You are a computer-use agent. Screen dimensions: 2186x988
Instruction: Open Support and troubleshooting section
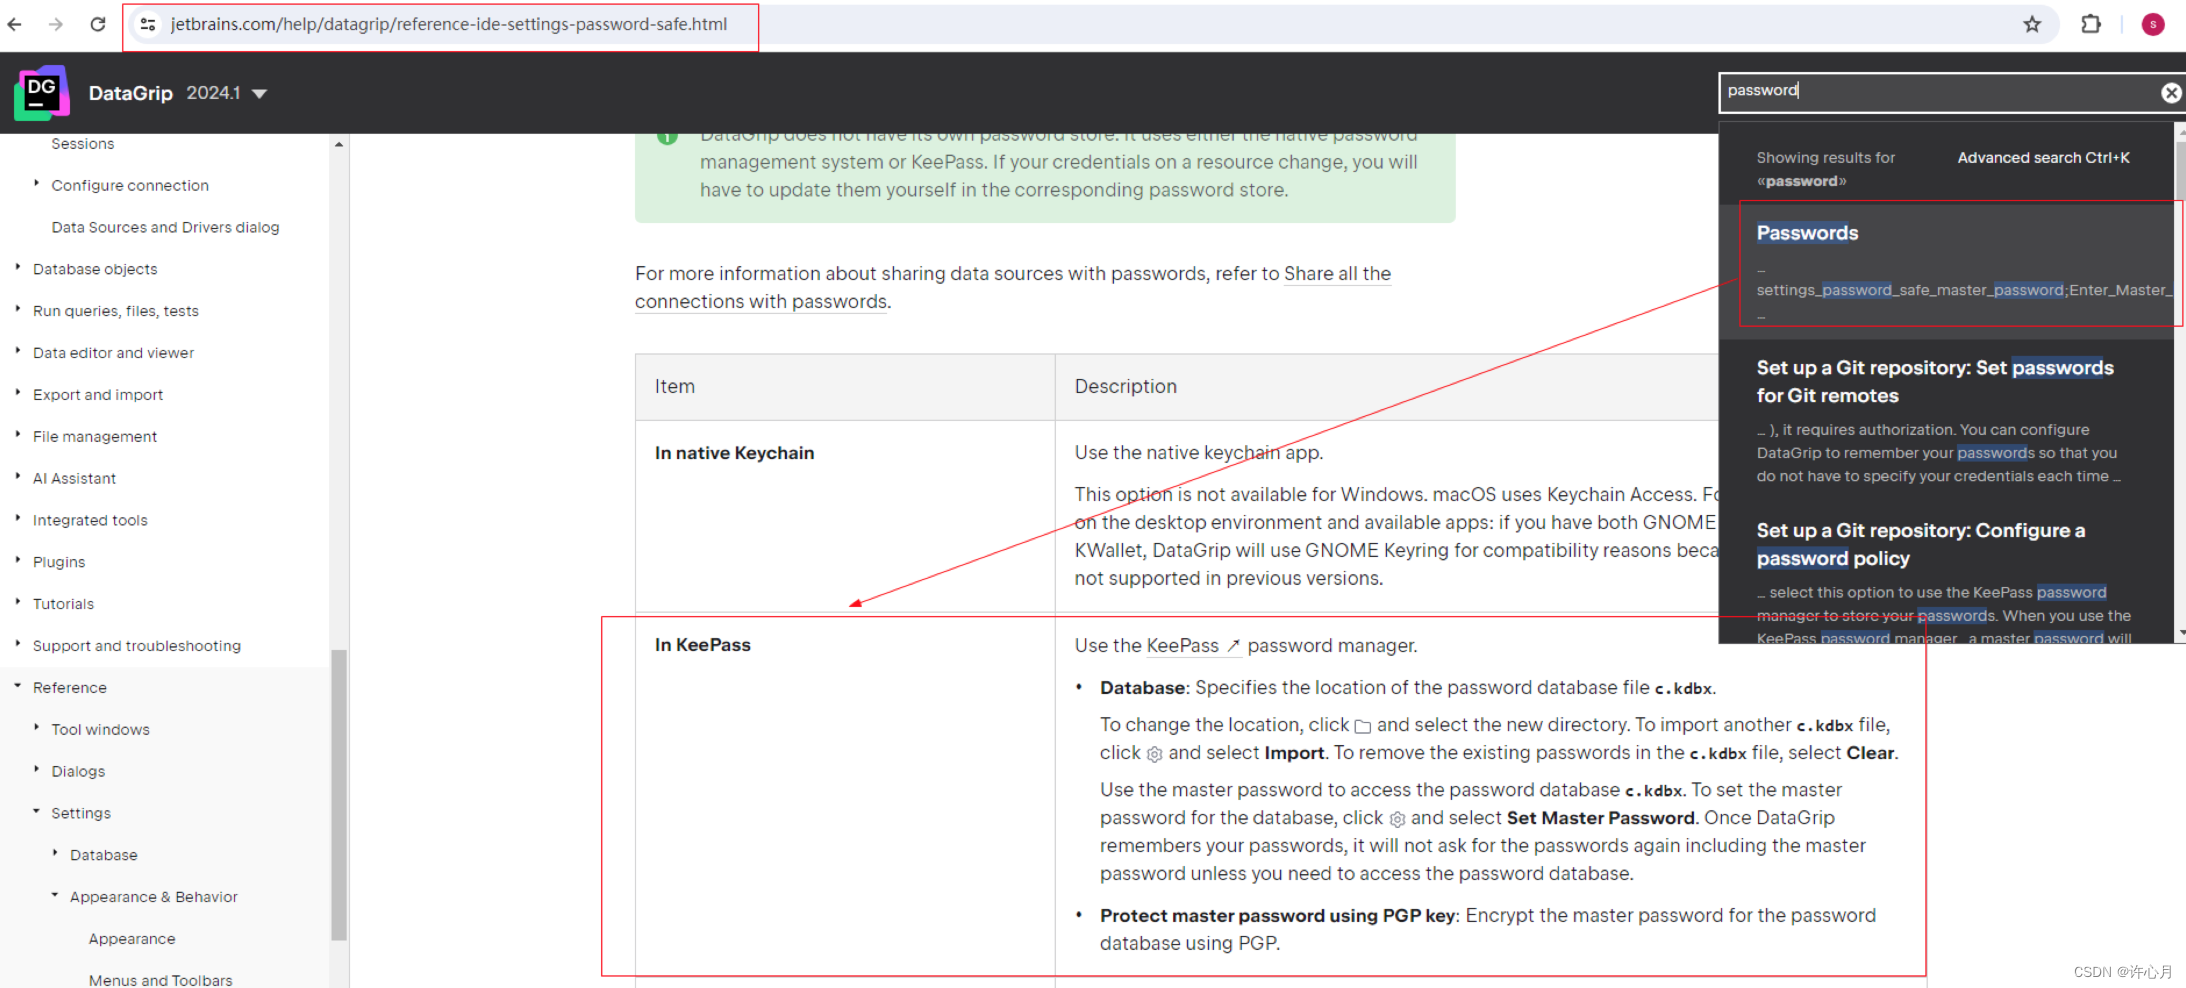137,647
